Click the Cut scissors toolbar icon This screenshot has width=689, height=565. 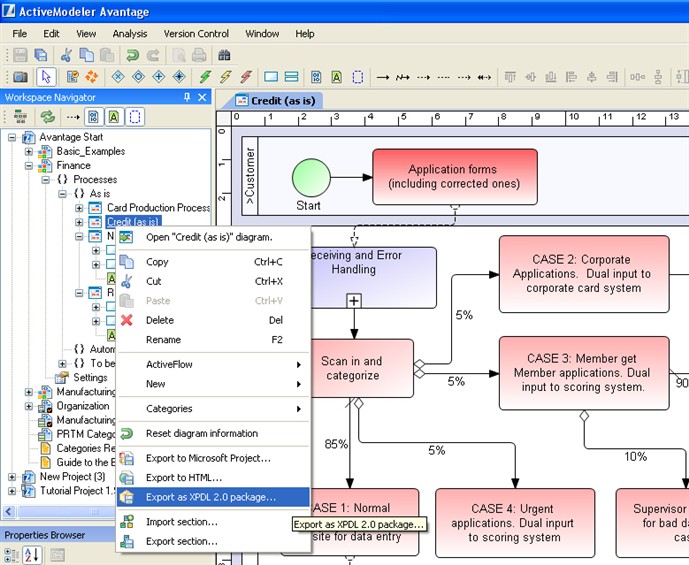[x=66, y=55]
